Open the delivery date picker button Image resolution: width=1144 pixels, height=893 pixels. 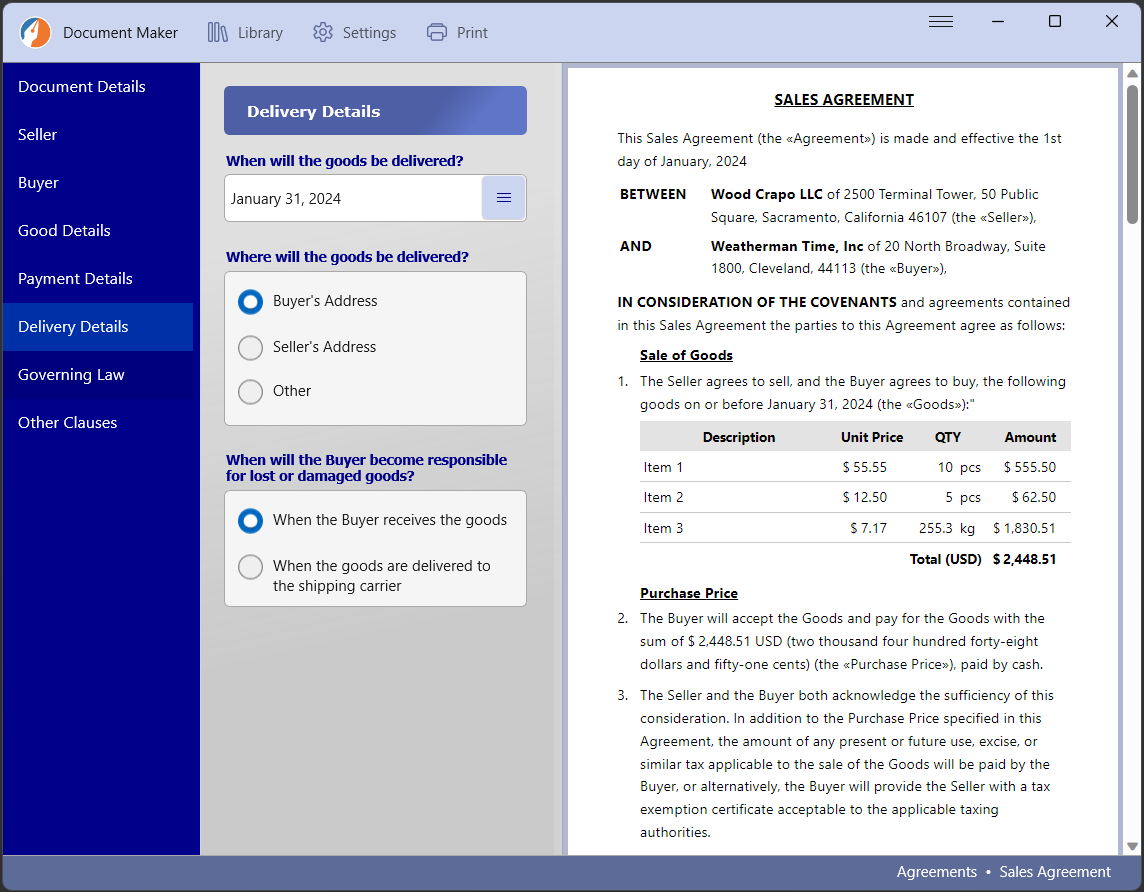tap(503, 198)
